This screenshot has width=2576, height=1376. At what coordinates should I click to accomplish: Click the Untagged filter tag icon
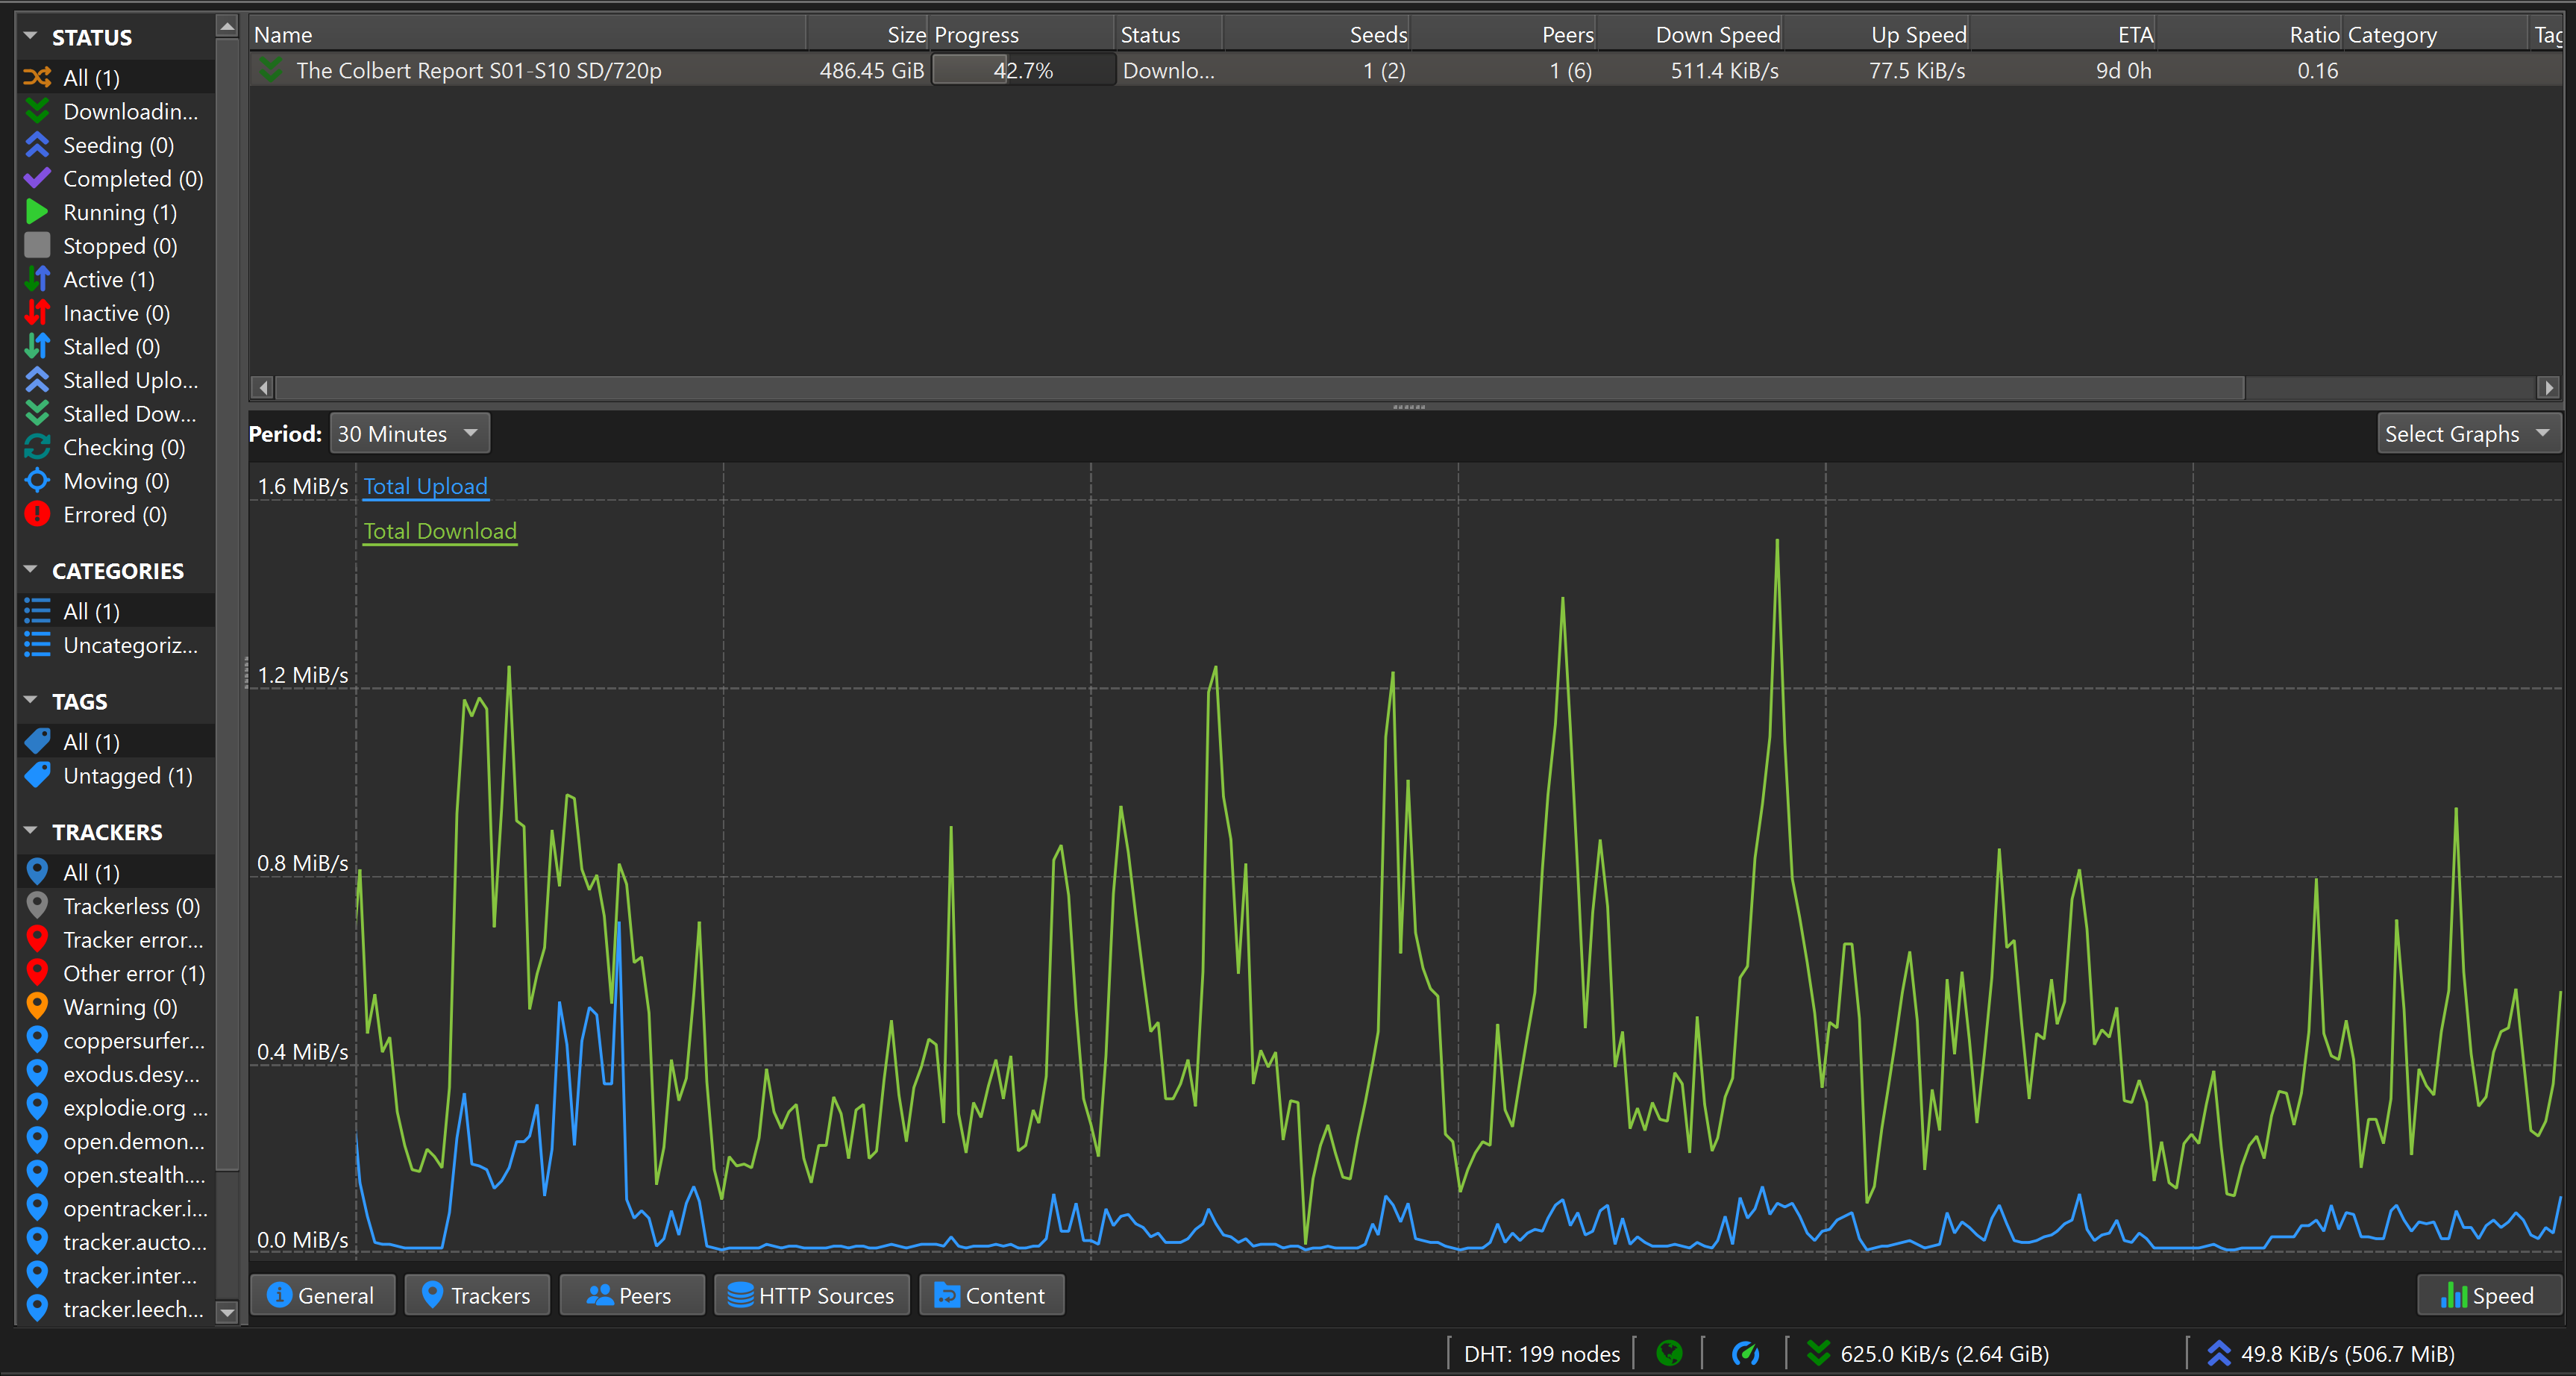(37, 775)
